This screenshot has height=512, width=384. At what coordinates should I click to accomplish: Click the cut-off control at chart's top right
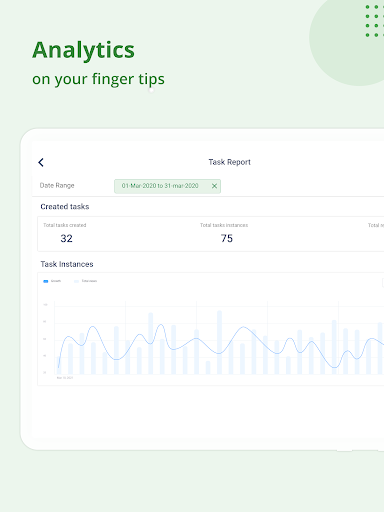click(x=383, y=283)
